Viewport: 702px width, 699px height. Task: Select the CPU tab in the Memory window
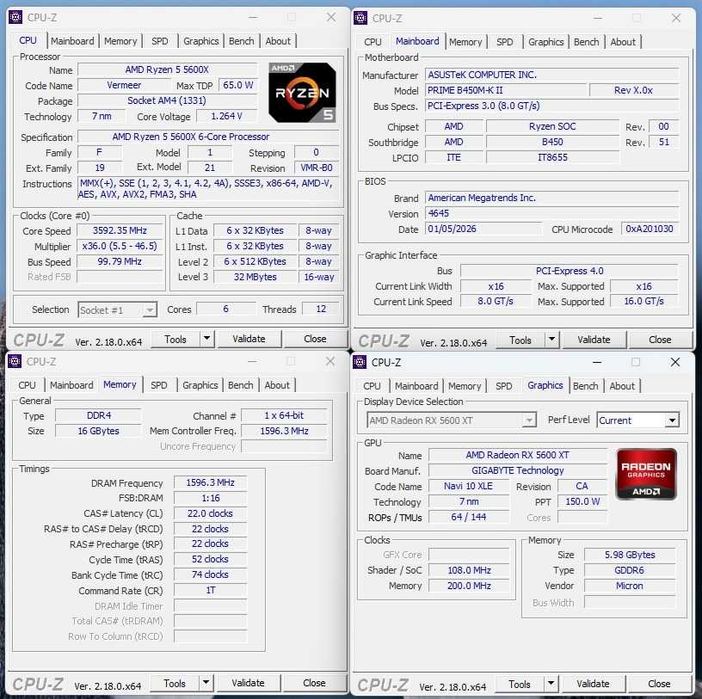[27, 385]
